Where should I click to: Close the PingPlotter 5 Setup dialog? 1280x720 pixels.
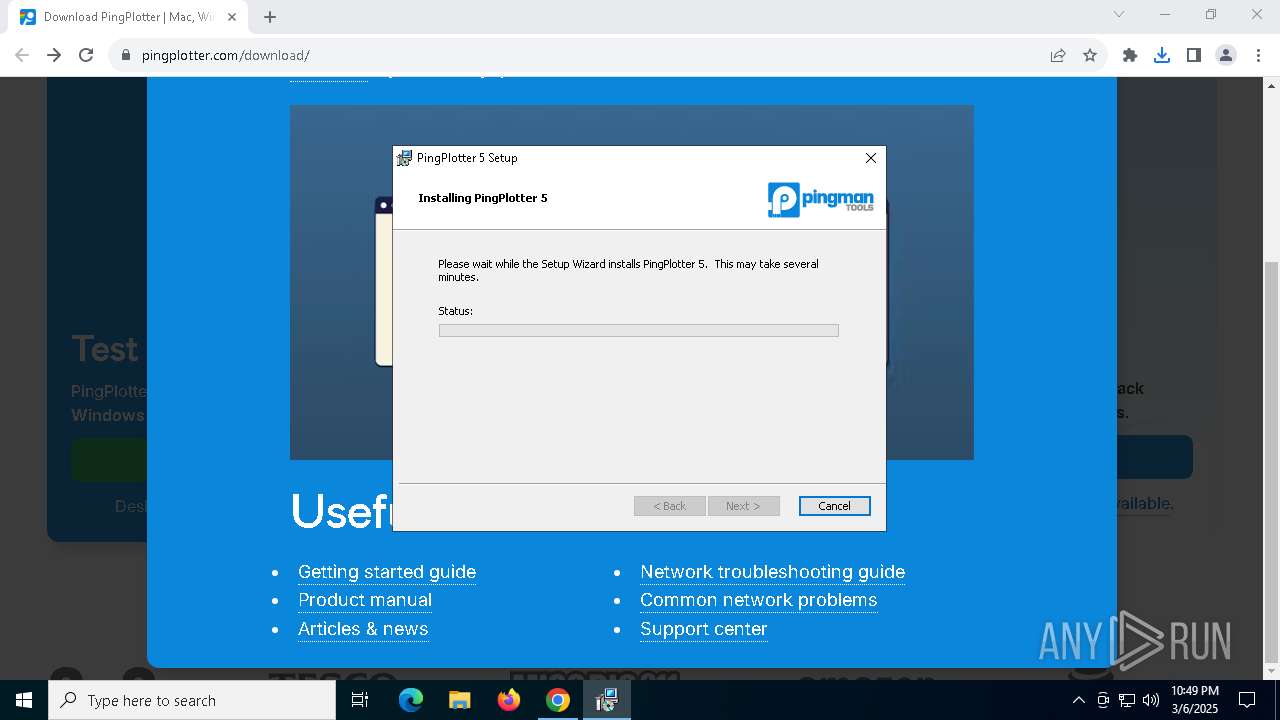point(870,158)
